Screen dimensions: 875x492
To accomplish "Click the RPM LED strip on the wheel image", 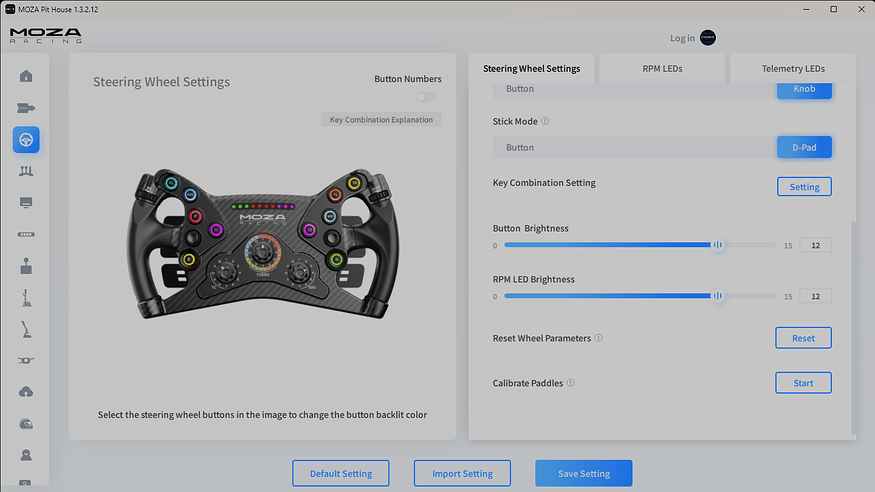I will pyautogui.click(x=263, y=206).
